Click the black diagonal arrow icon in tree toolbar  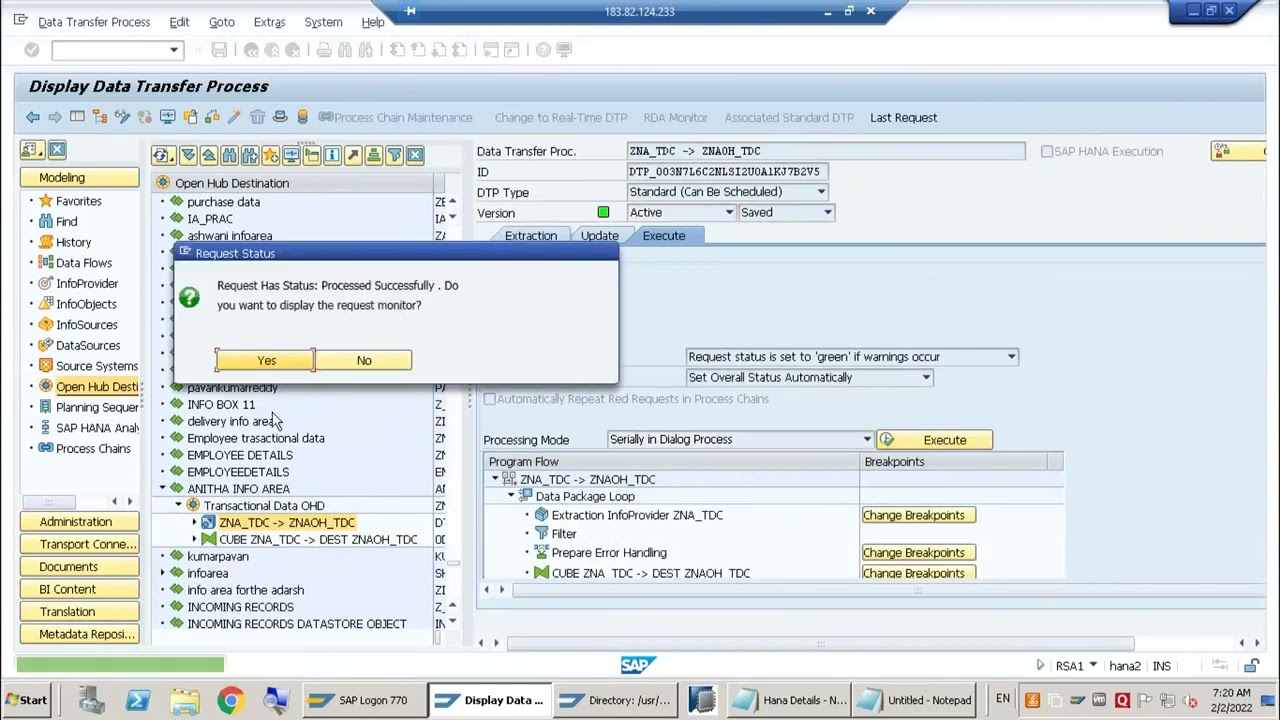353,155
